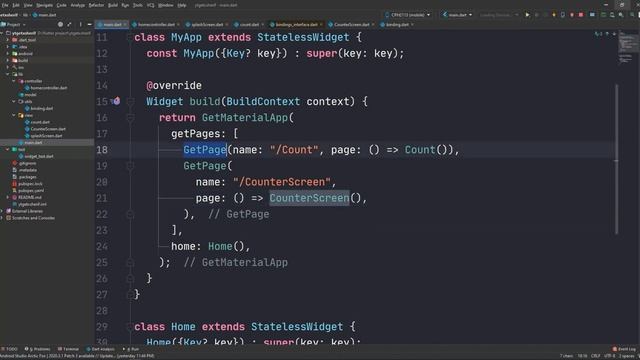Open the Window menu

(x=165, y=5)
